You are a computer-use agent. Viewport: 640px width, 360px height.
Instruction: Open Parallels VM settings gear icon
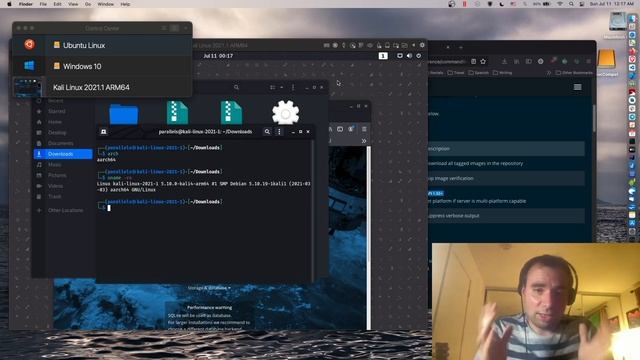click(422, 45)
